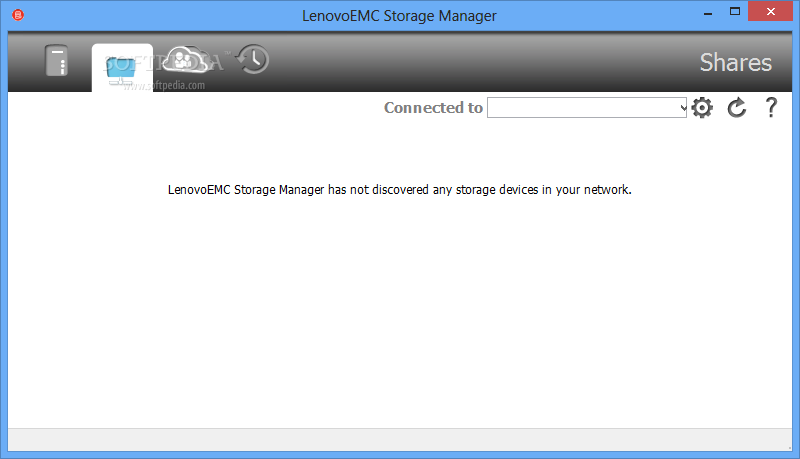
Task: Expand the Connected to dropdown arrow
Action: [x=683, y=108]
